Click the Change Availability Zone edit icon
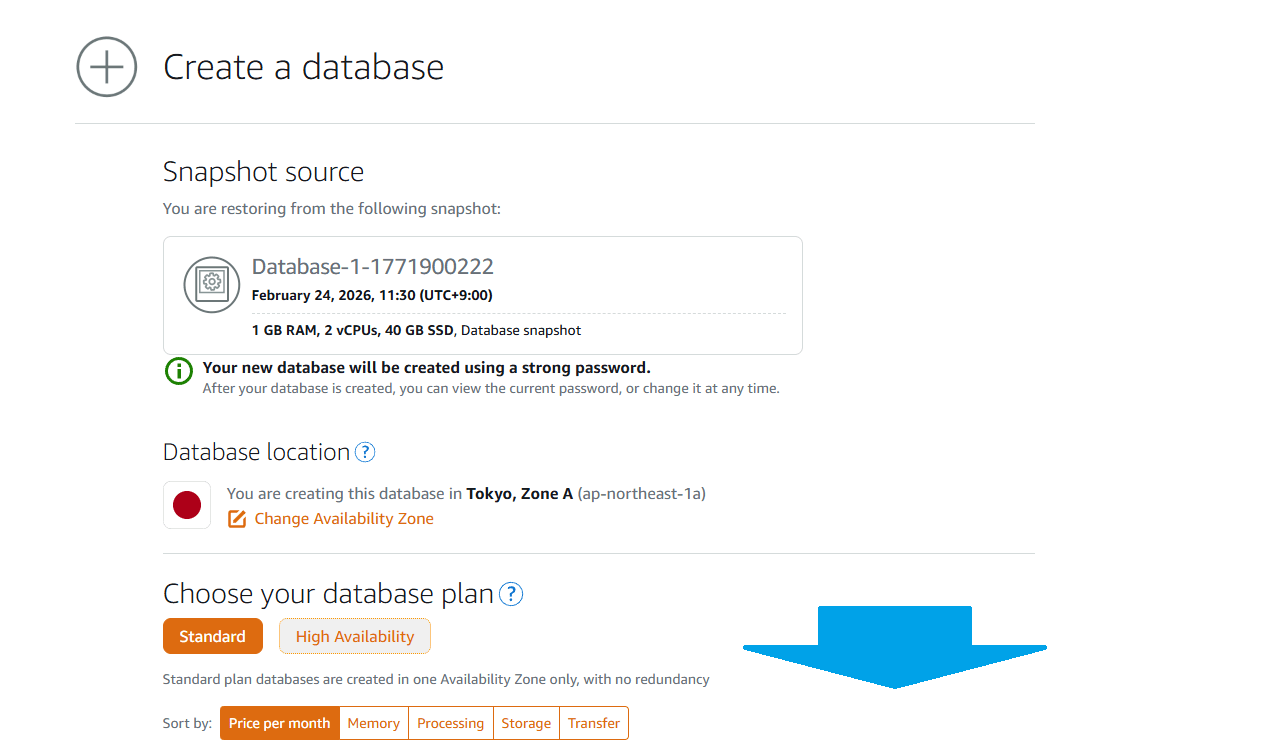 coord(237,519)
